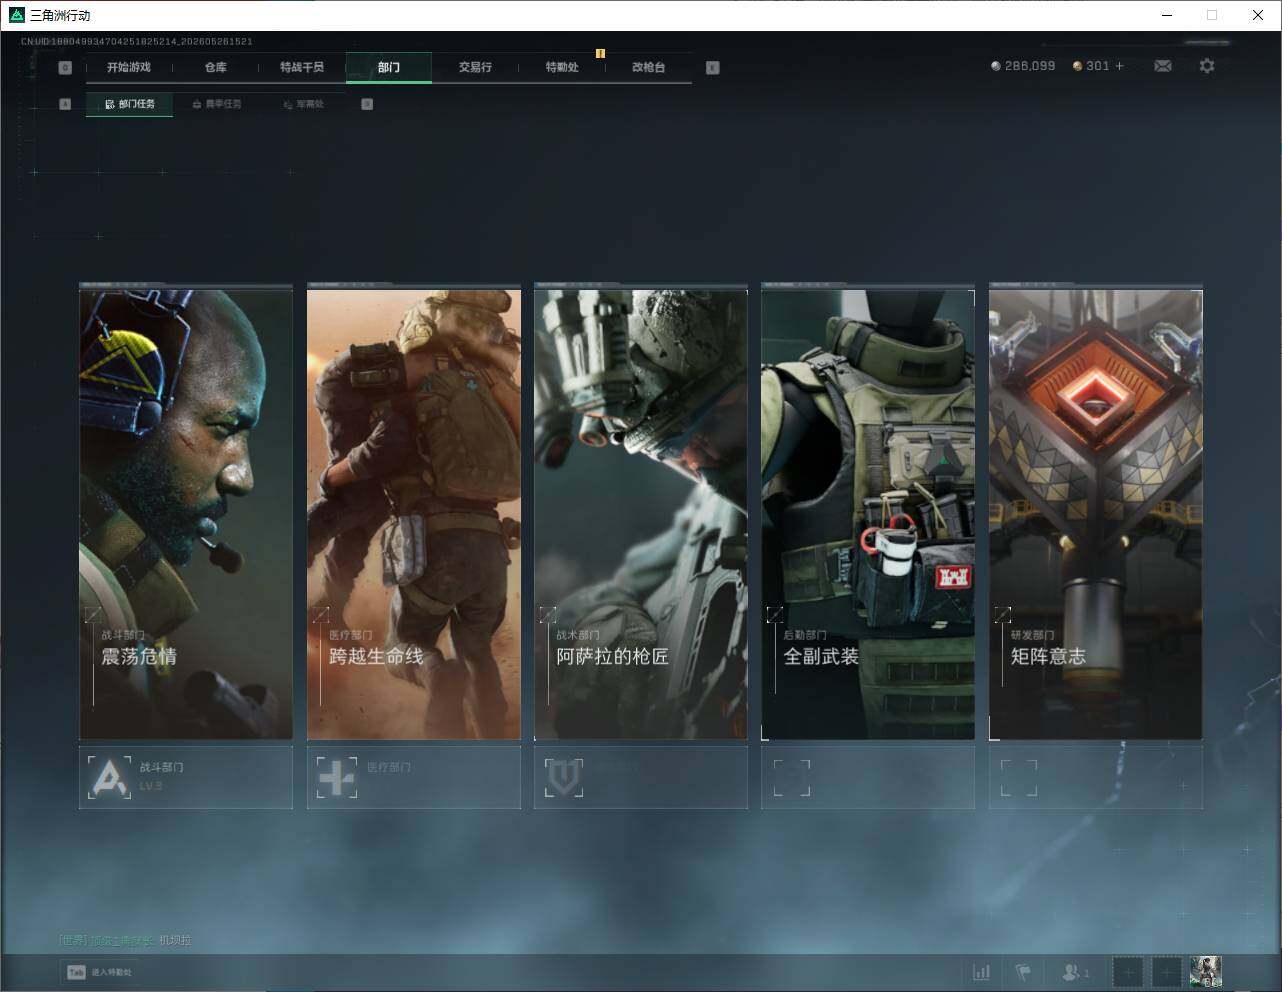
Task: Click the player avatar in bottom bar
Action: pos(1206,972)
